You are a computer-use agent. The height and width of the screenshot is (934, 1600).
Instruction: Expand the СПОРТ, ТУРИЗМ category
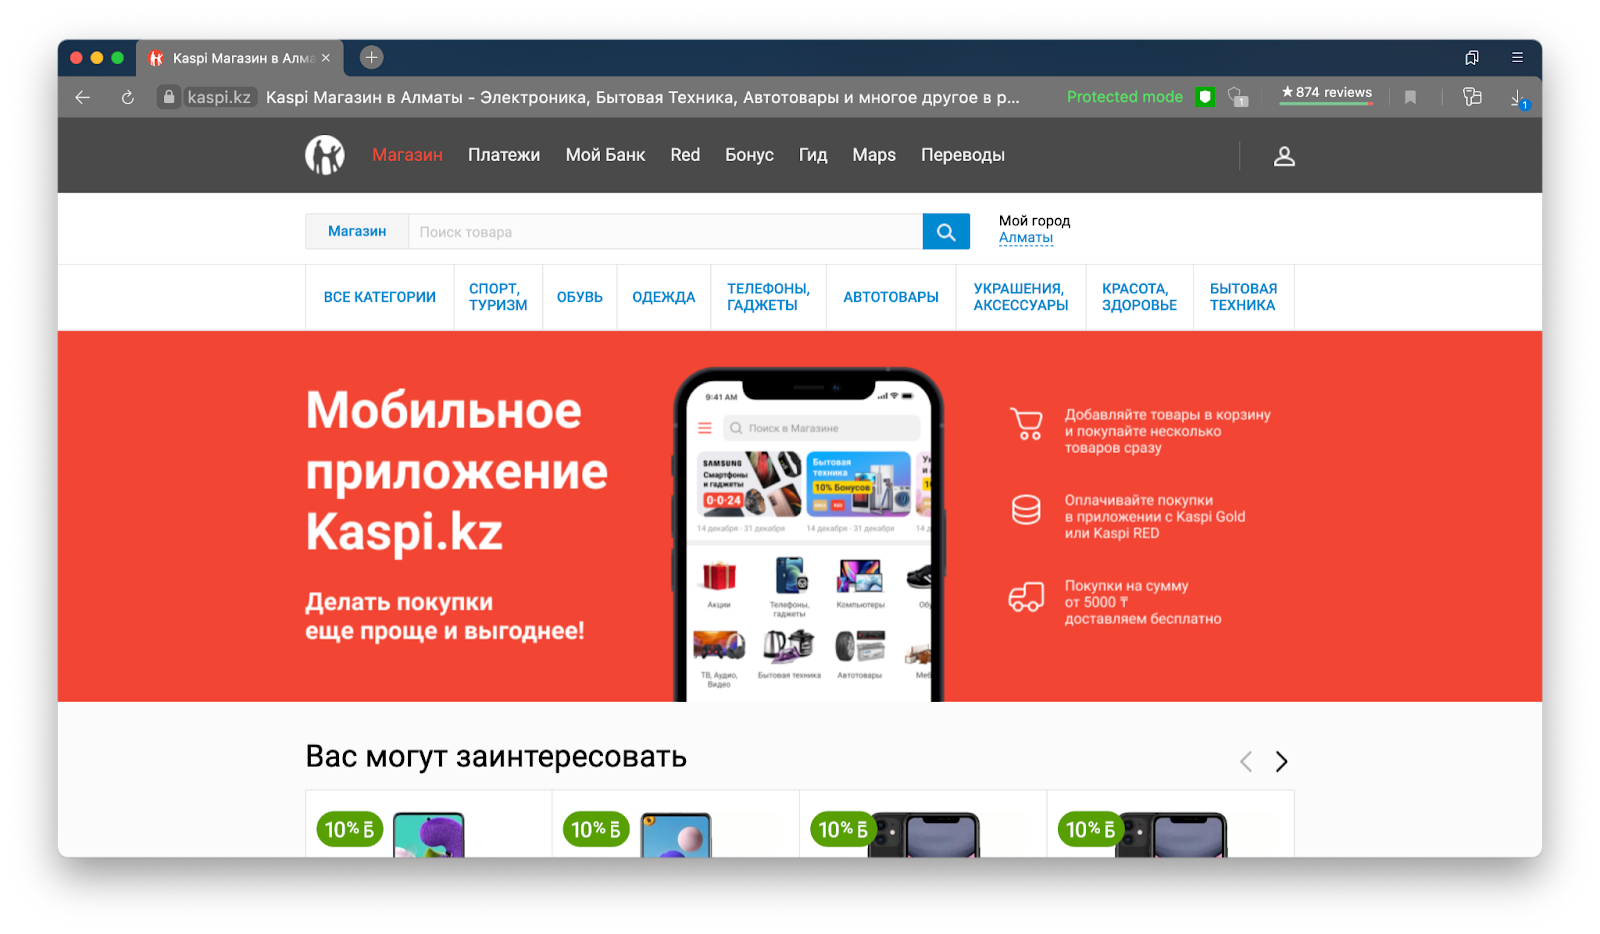point(498,297)
